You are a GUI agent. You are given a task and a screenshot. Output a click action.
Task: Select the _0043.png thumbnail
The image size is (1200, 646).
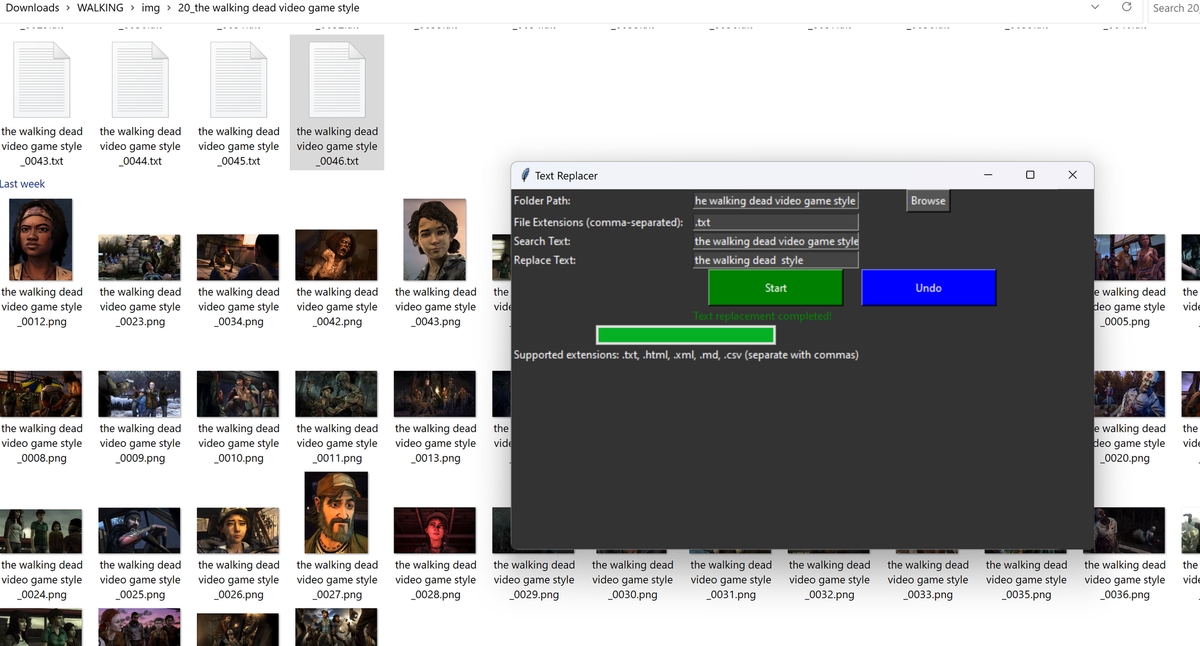435,240
